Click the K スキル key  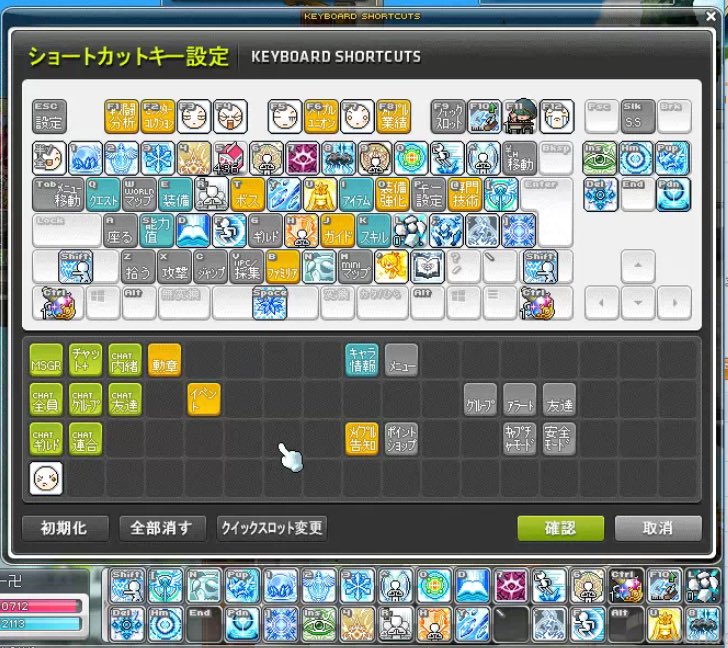(374, 230)
